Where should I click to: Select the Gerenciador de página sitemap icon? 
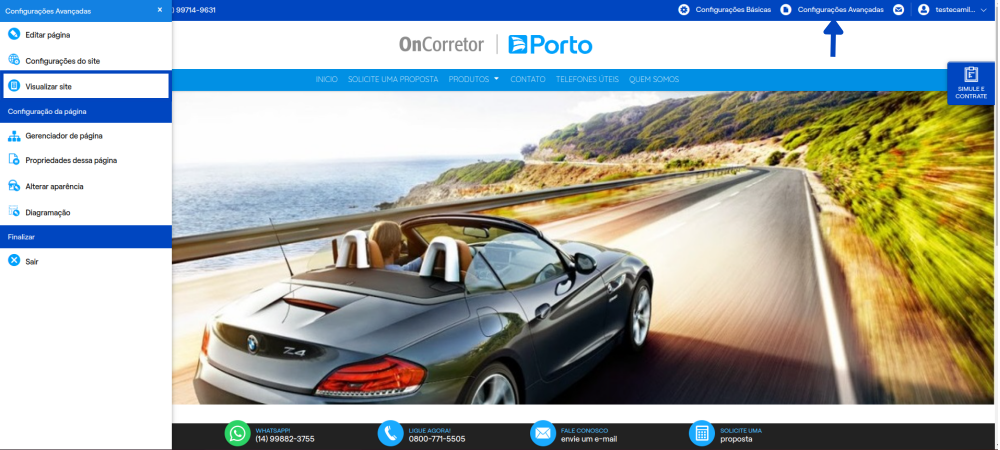(x=14, y=136)
